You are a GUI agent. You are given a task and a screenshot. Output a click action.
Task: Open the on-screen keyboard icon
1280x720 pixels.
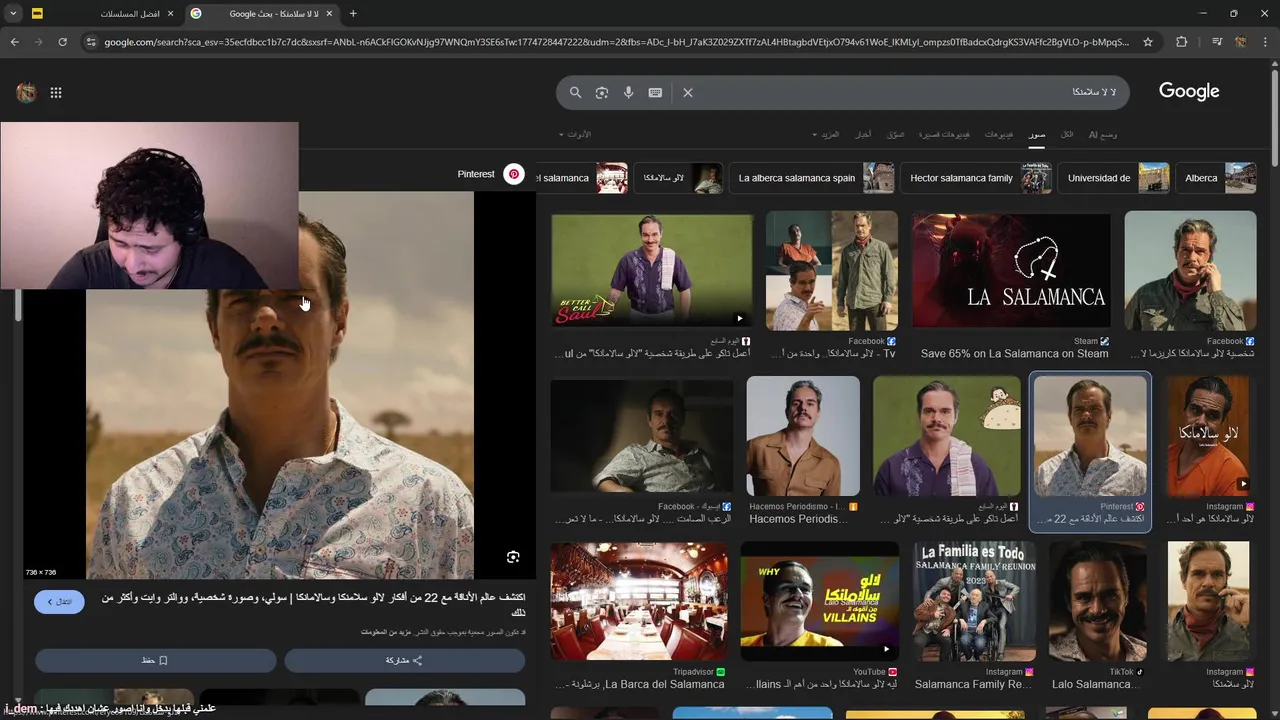coord(655,92)
